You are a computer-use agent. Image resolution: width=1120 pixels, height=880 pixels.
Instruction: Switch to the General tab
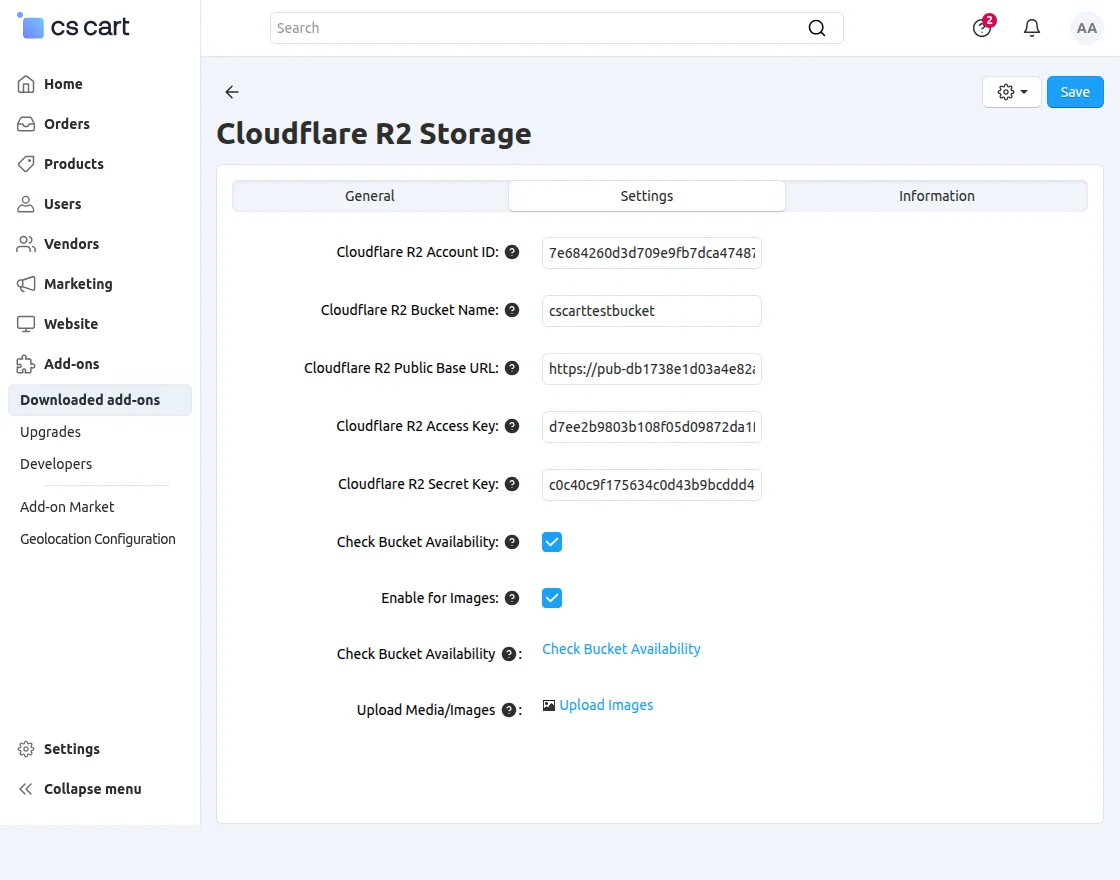[370, 196]
